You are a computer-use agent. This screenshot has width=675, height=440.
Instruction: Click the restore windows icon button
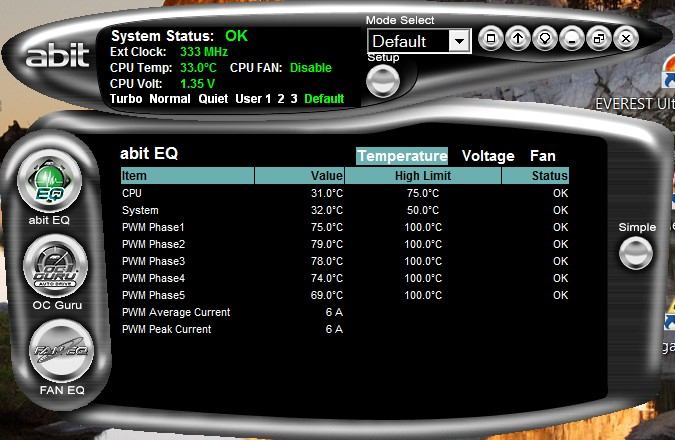(x=599, y=39)
